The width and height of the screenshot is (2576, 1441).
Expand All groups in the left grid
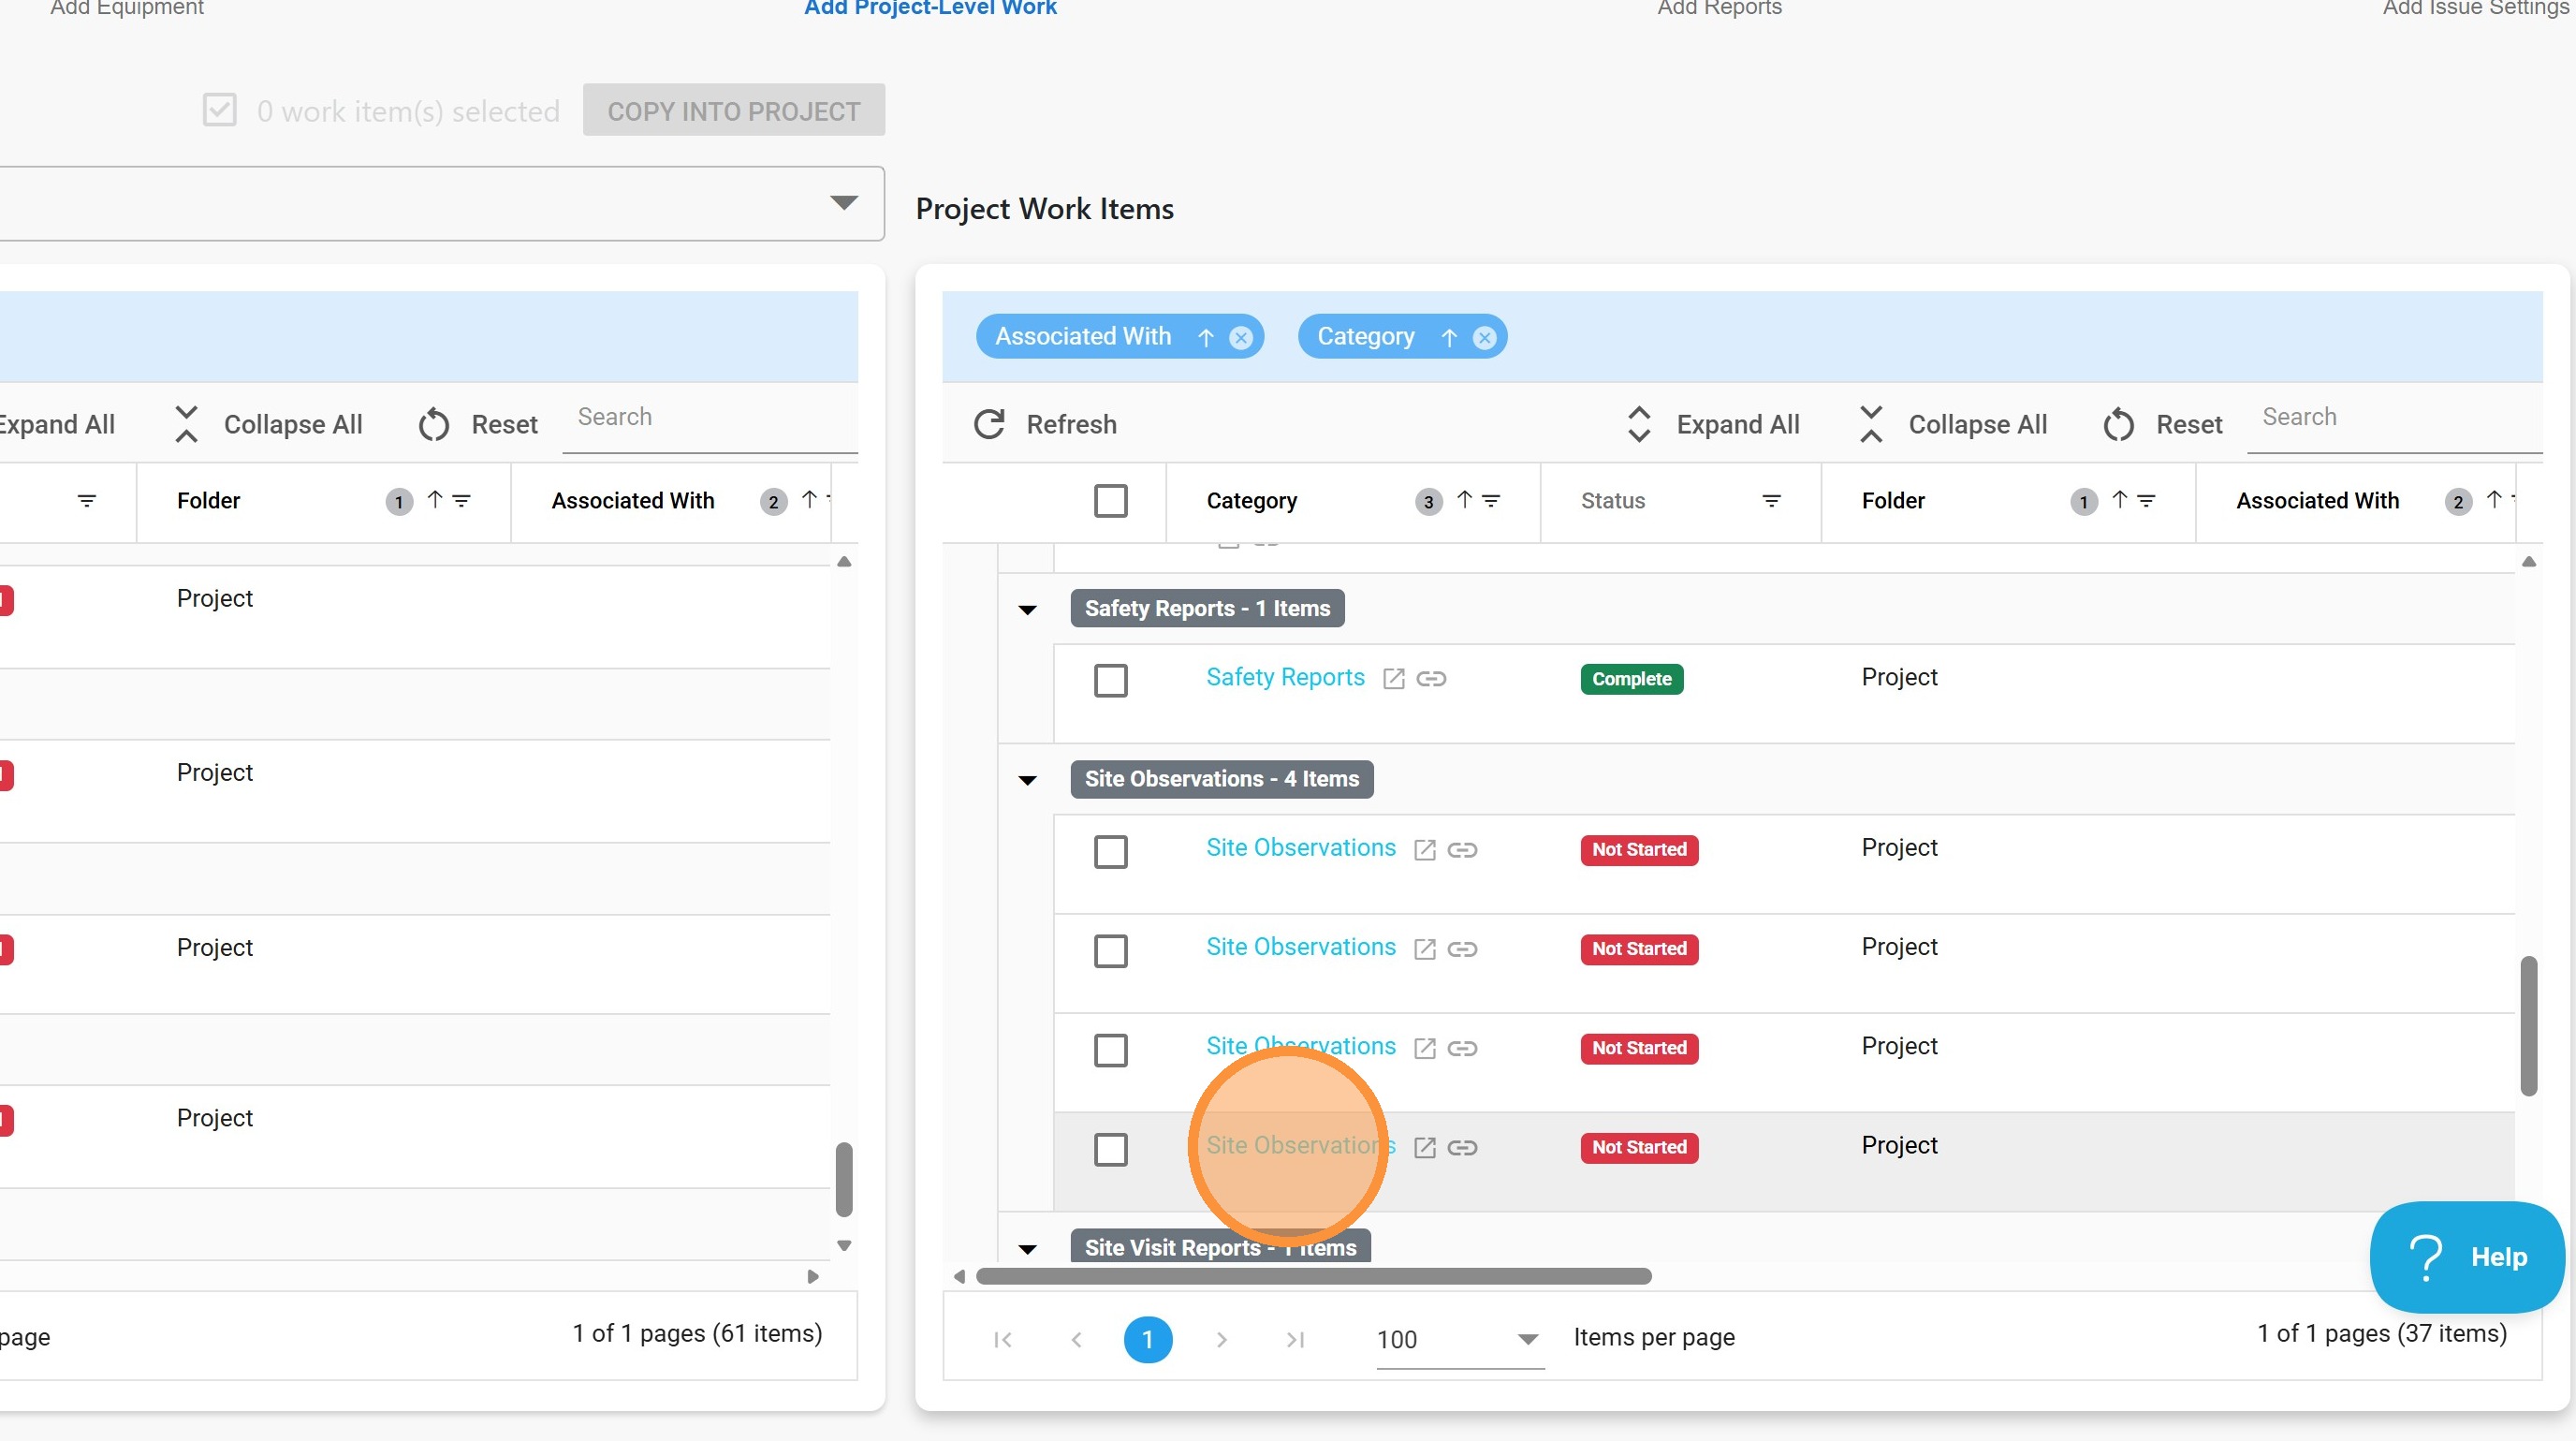click(57, 424)
